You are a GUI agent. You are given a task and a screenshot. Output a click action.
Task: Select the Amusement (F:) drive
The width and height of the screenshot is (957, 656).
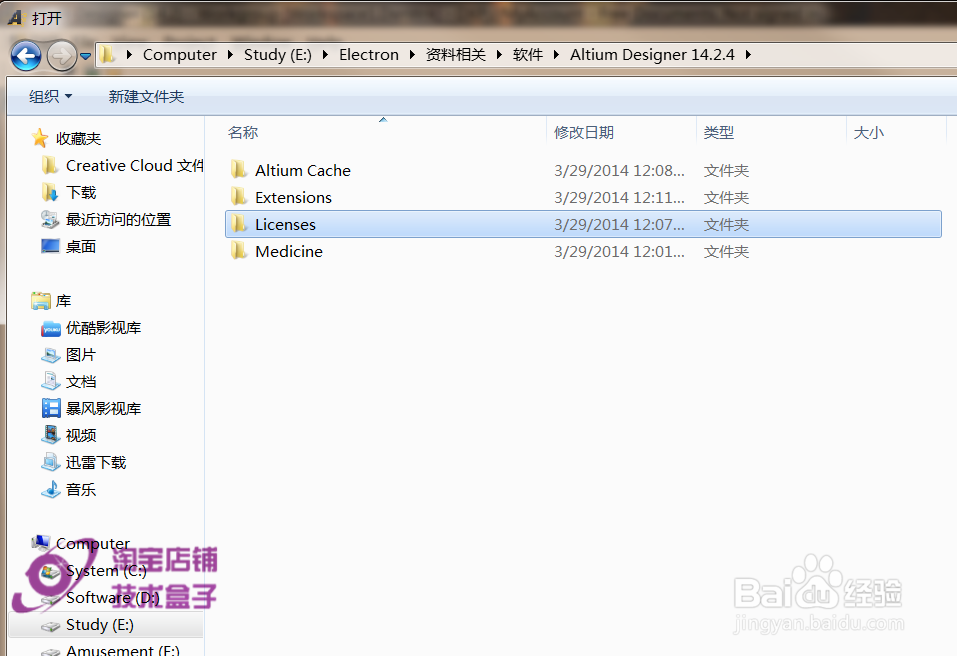coord(123,649)
